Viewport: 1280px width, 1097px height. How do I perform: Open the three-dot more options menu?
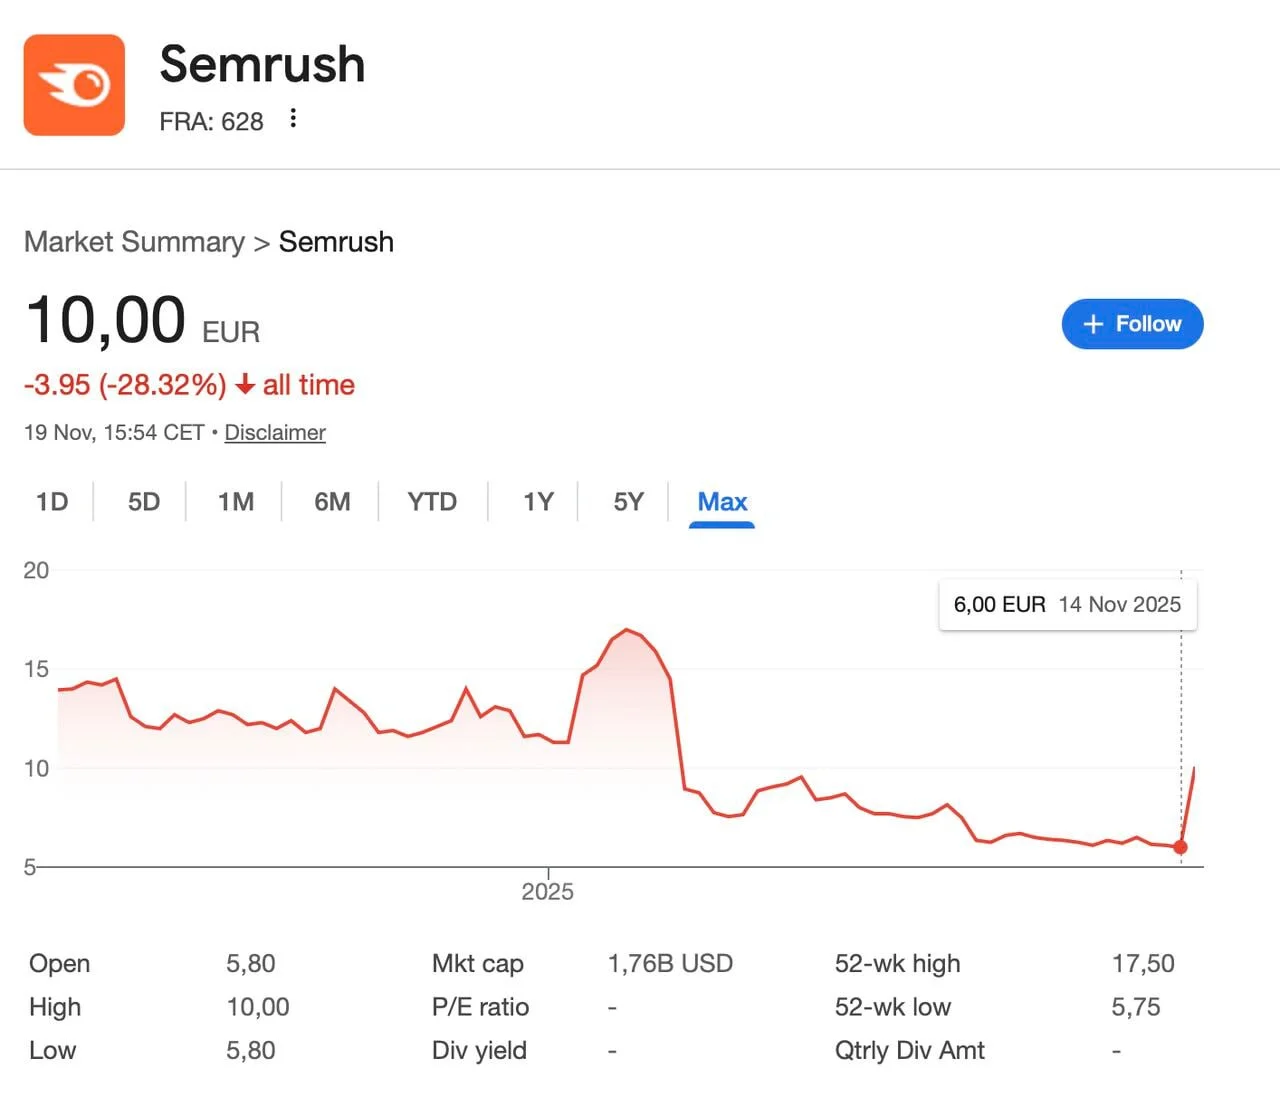click(x=293, y=119)
